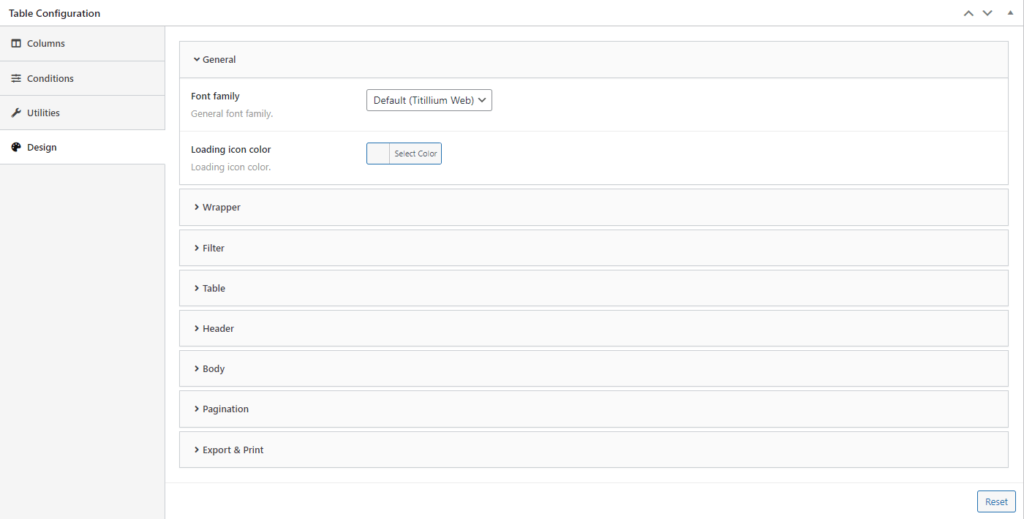Click the move-down arrow in panel header
This screenshot has width=1024, height=519.
click(x=987, y=13)
